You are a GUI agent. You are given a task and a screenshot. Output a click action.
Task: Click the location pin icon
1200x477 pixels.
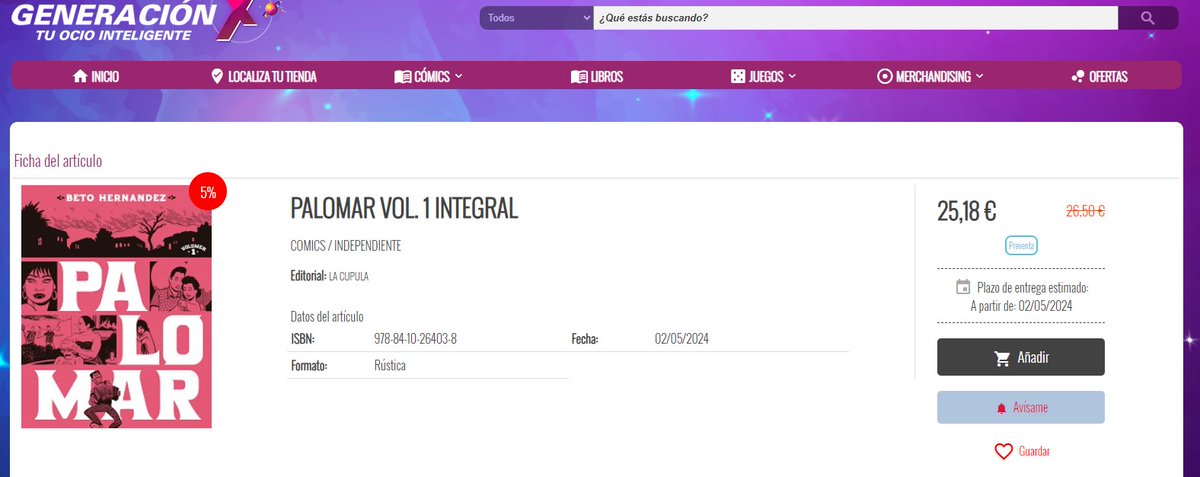click(217, 76)
